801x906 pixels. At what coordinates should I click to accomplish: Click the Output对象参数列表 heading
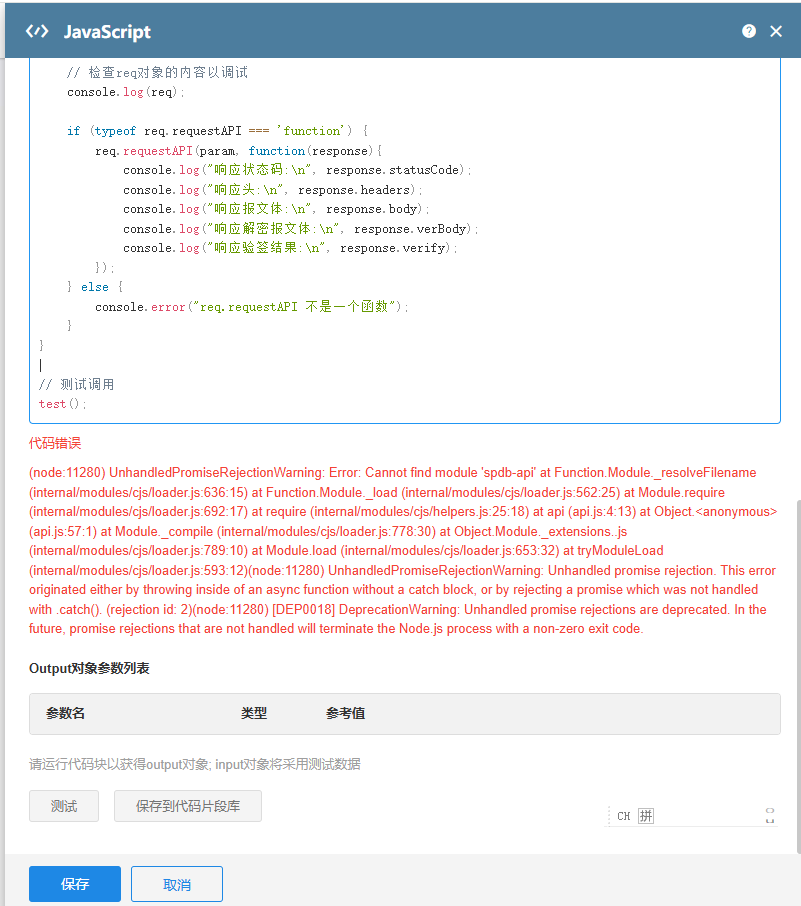89,668
